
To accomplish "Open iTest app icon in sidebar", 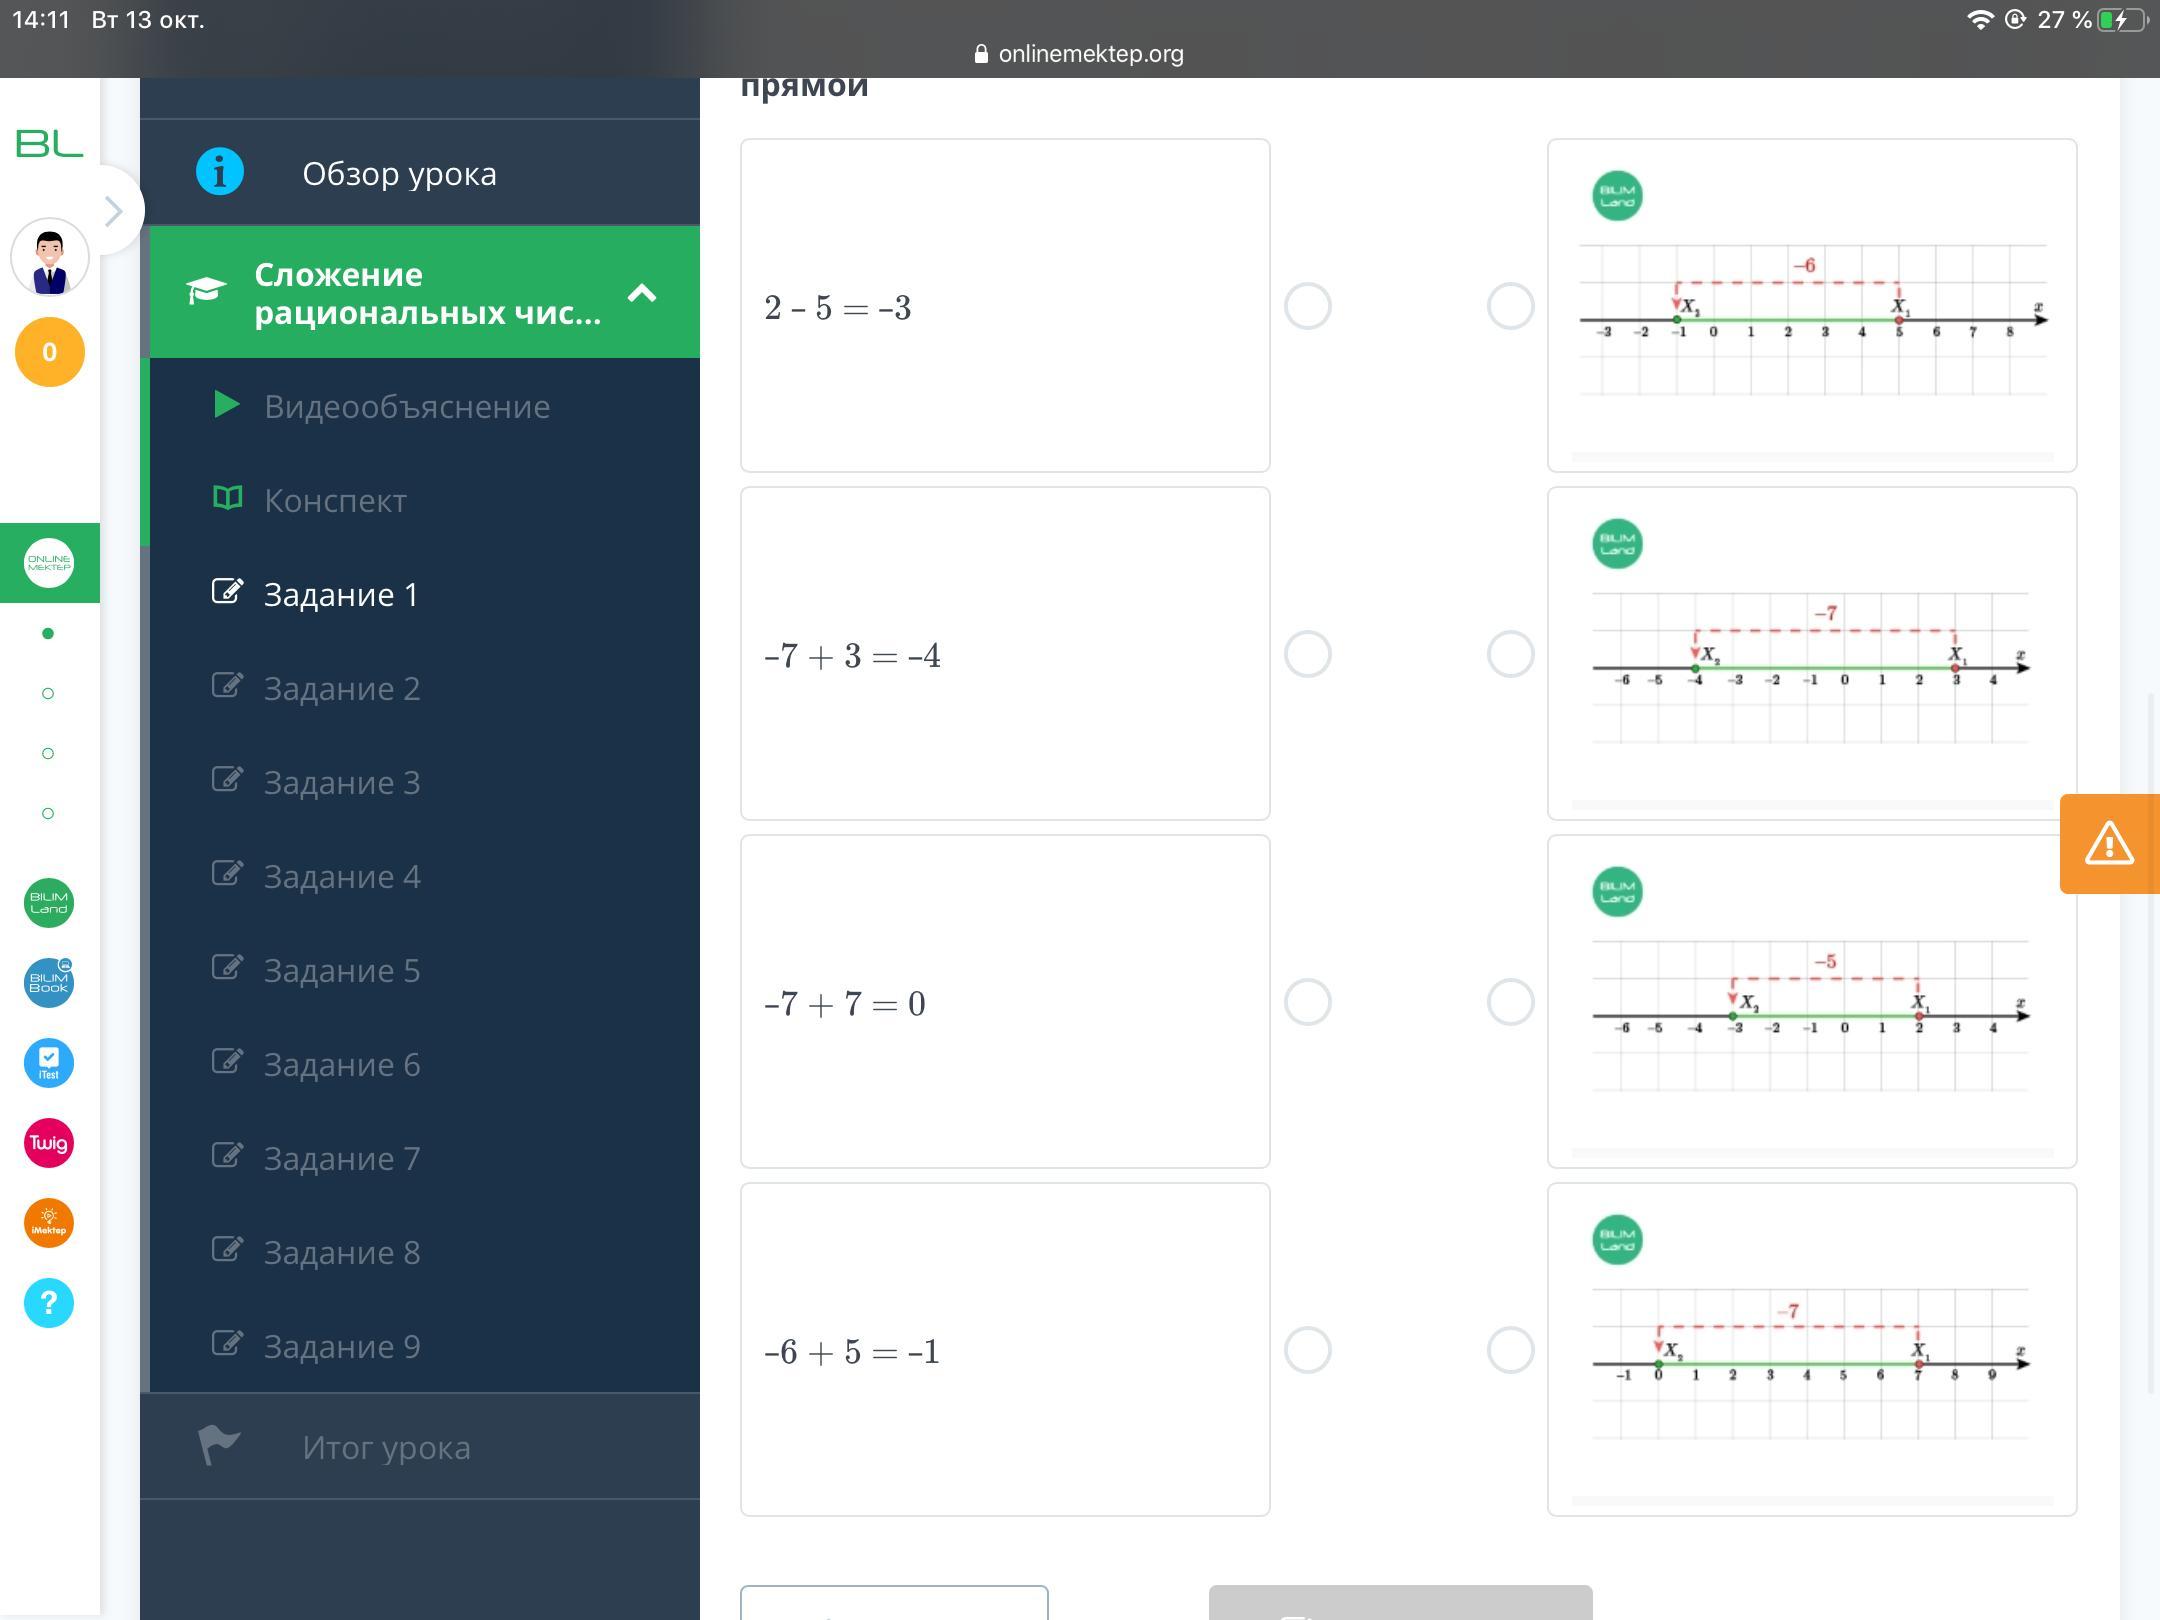I will 48,1063.
